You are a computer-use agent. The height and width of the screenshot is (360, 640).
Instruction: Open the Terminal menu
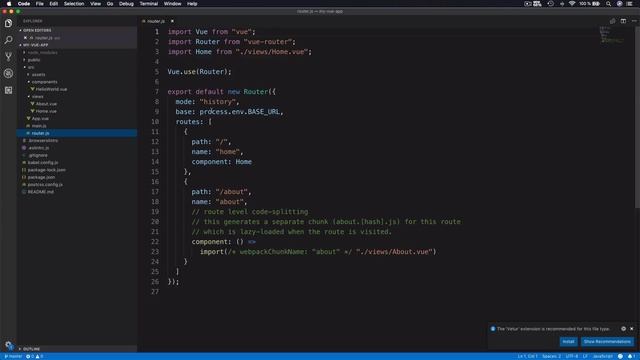pyautogui.click(x=149, y=4)
